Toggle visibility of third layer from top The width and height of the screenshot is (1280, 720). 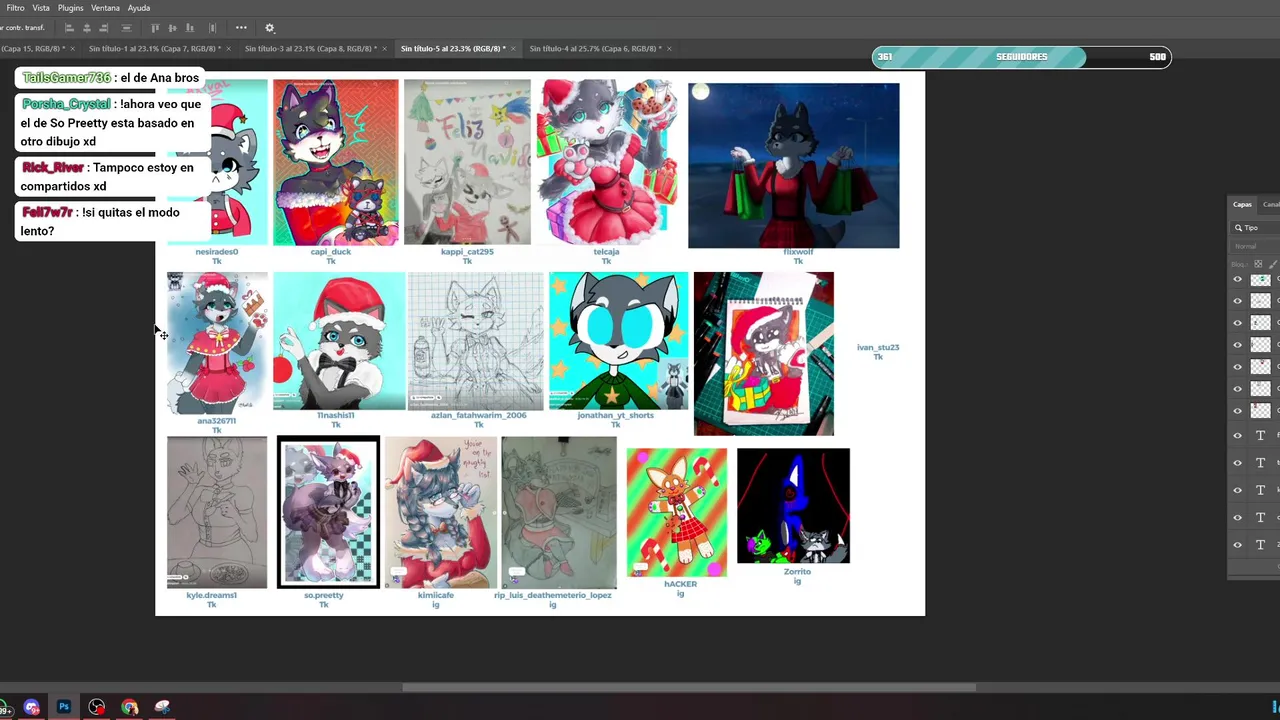[1237, 323]
